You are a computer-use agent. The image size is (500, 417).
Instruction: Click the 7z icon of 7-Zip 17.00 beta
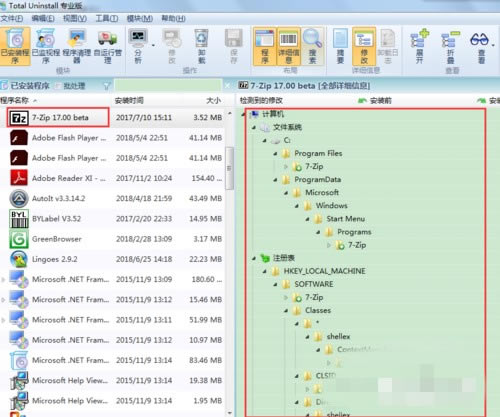click(x=19, y=118)
